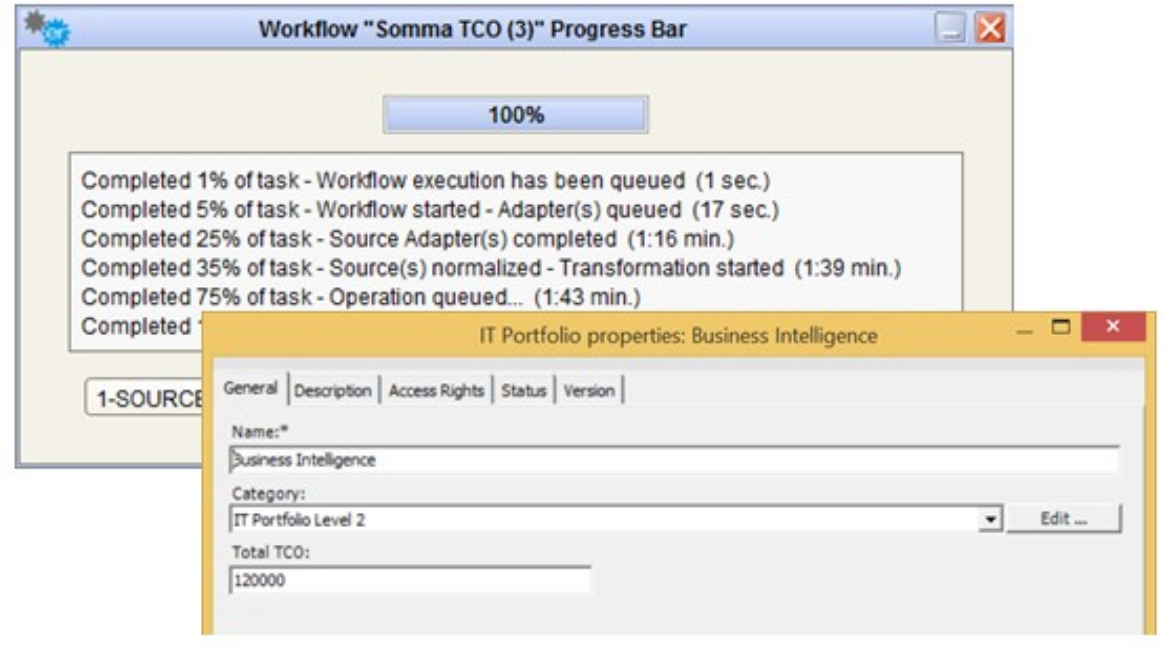
Task: Select the "Workflow execution has been queued" log line
Action: [x=426, y=181]
